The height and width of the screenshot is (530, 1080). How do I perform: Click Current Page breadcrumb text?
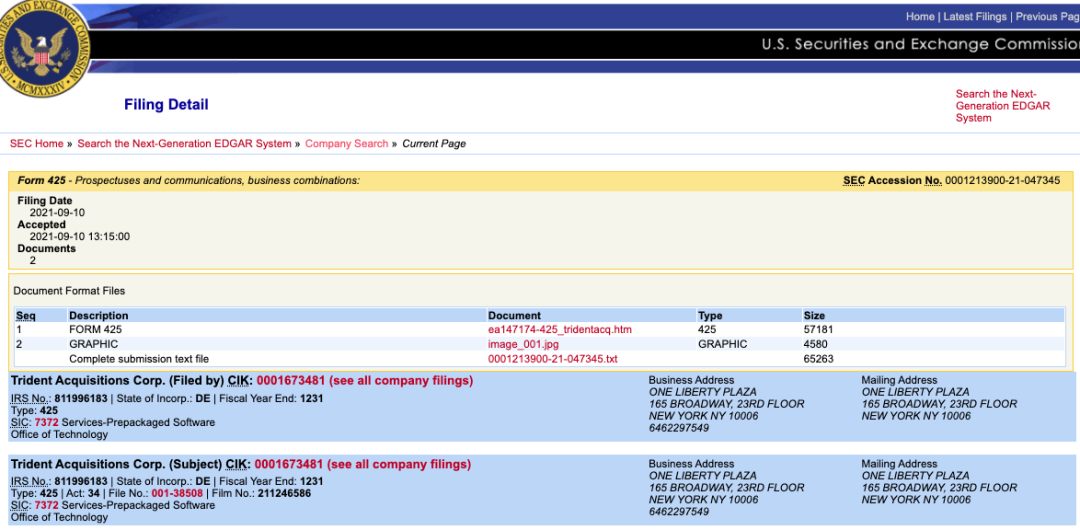click(434, 144)
